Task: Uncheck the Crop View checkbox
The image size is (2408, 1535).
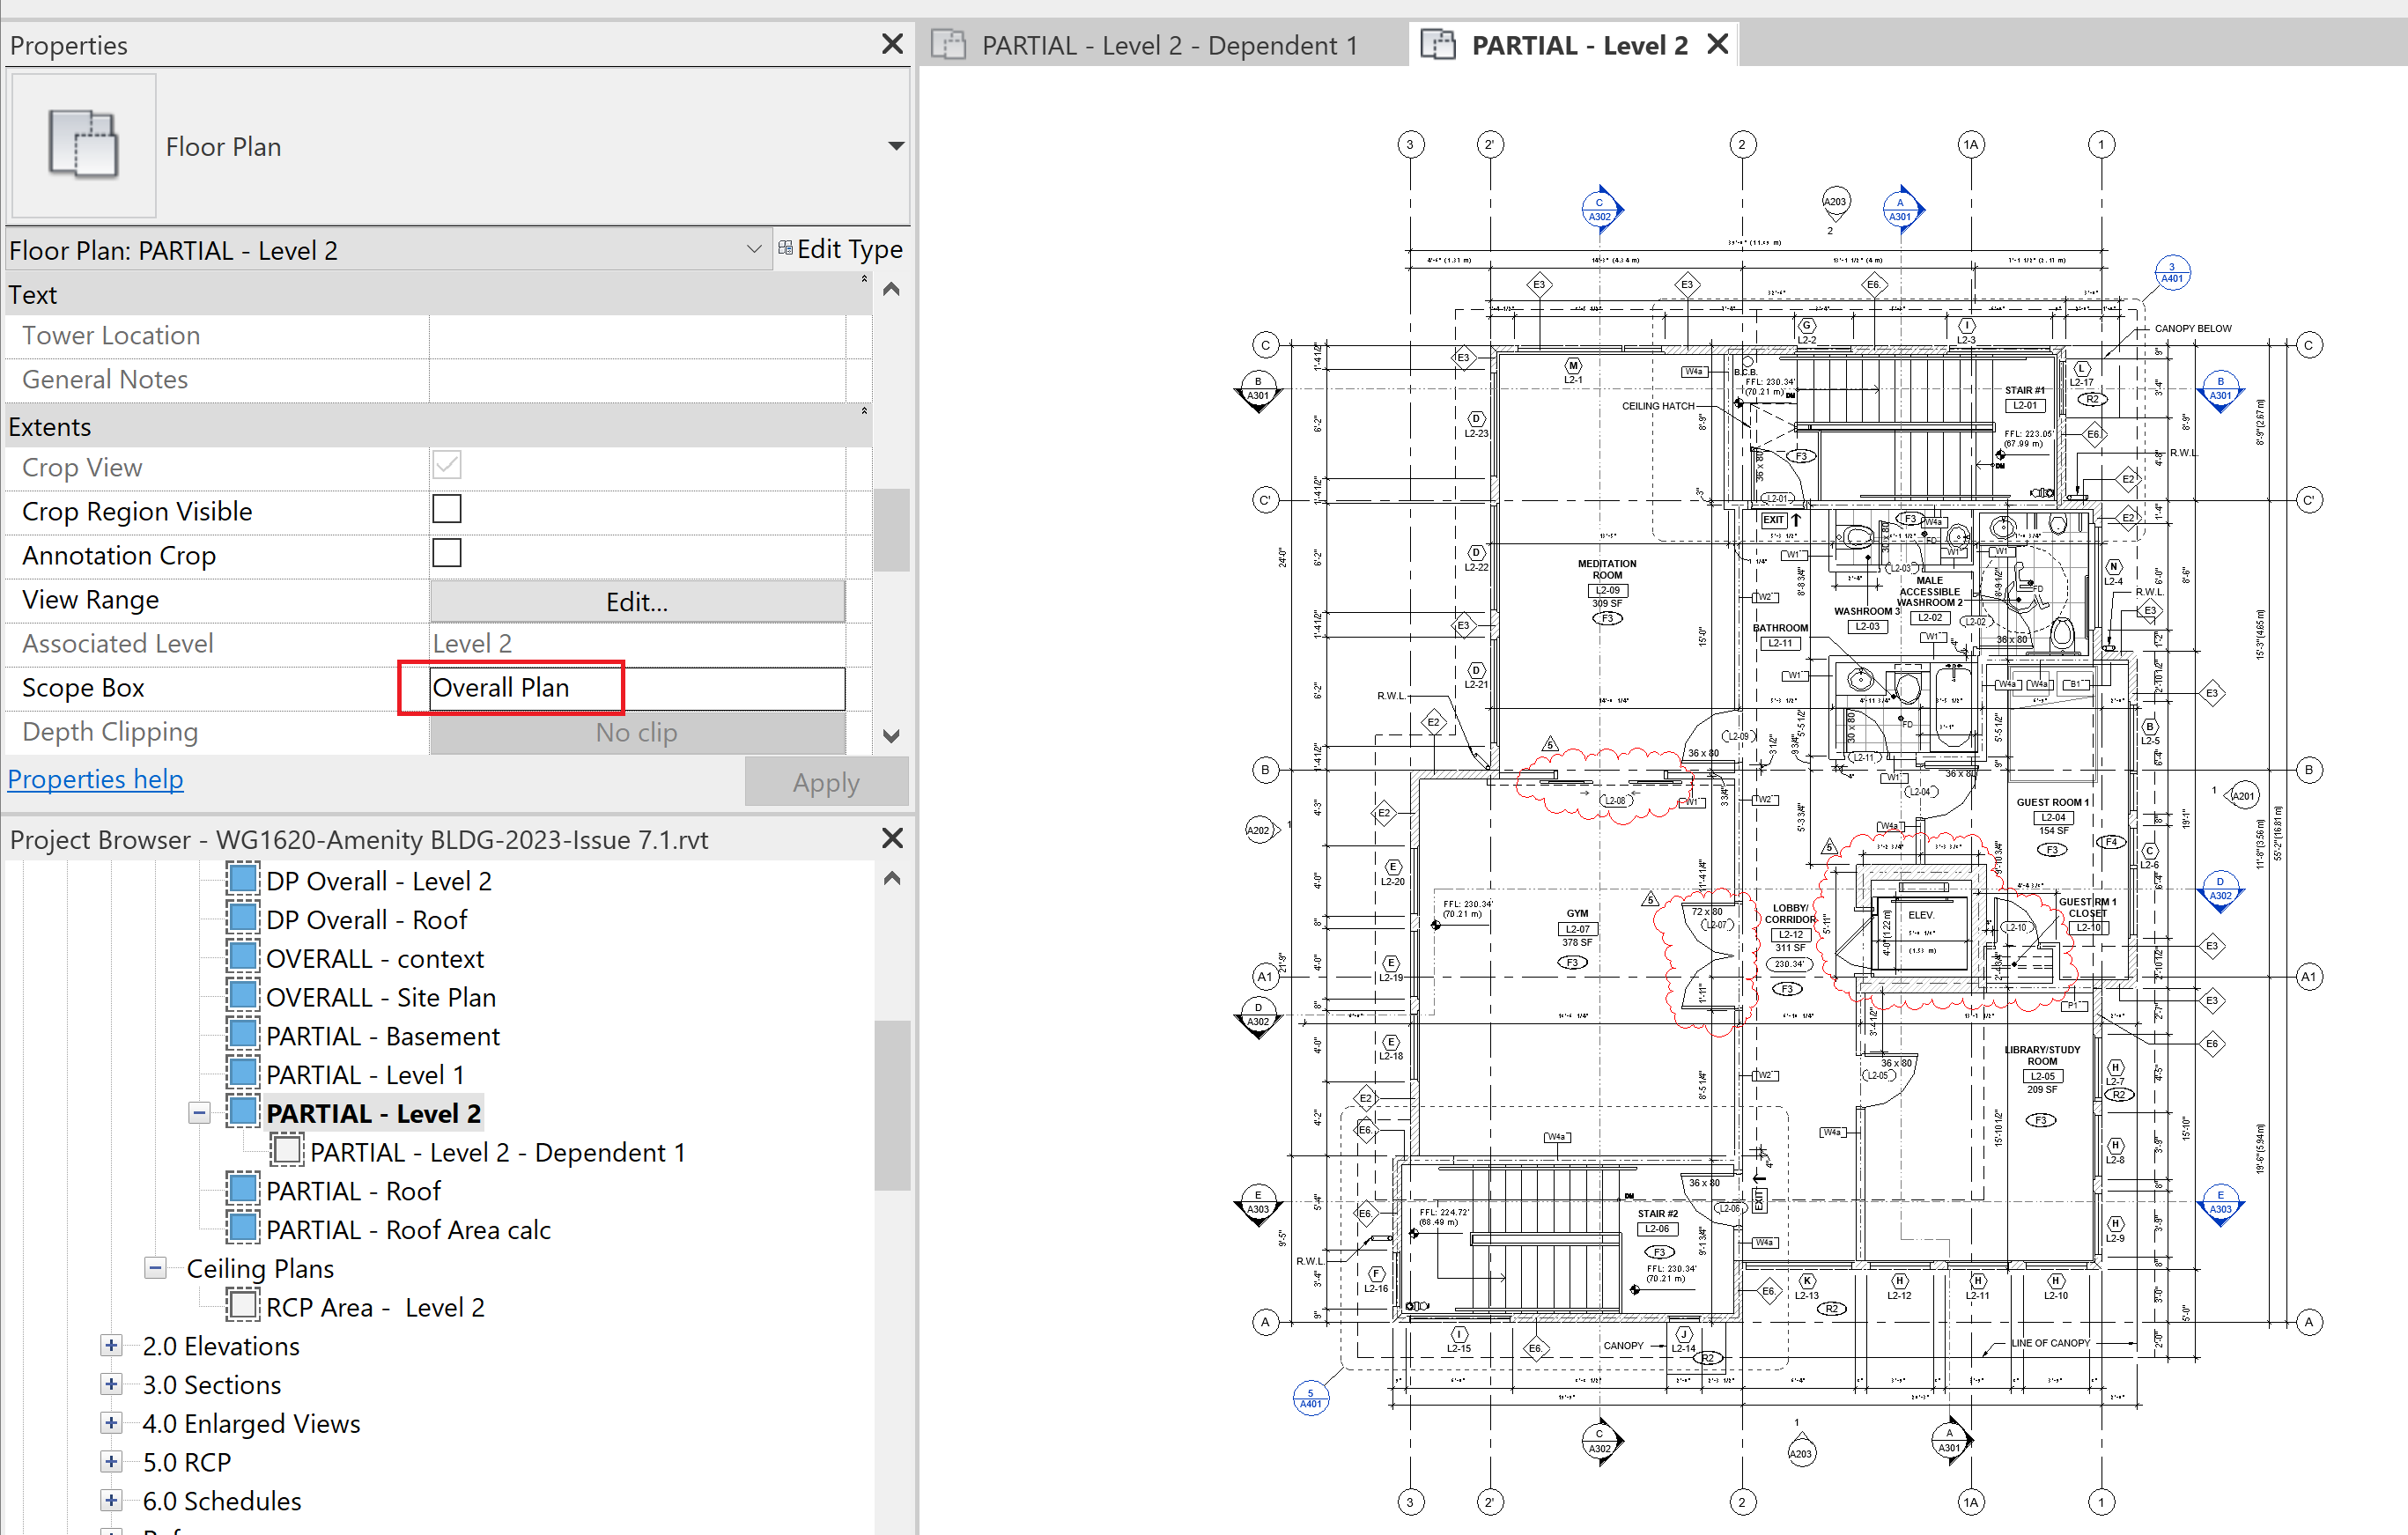Action: [x=446, y=464]
